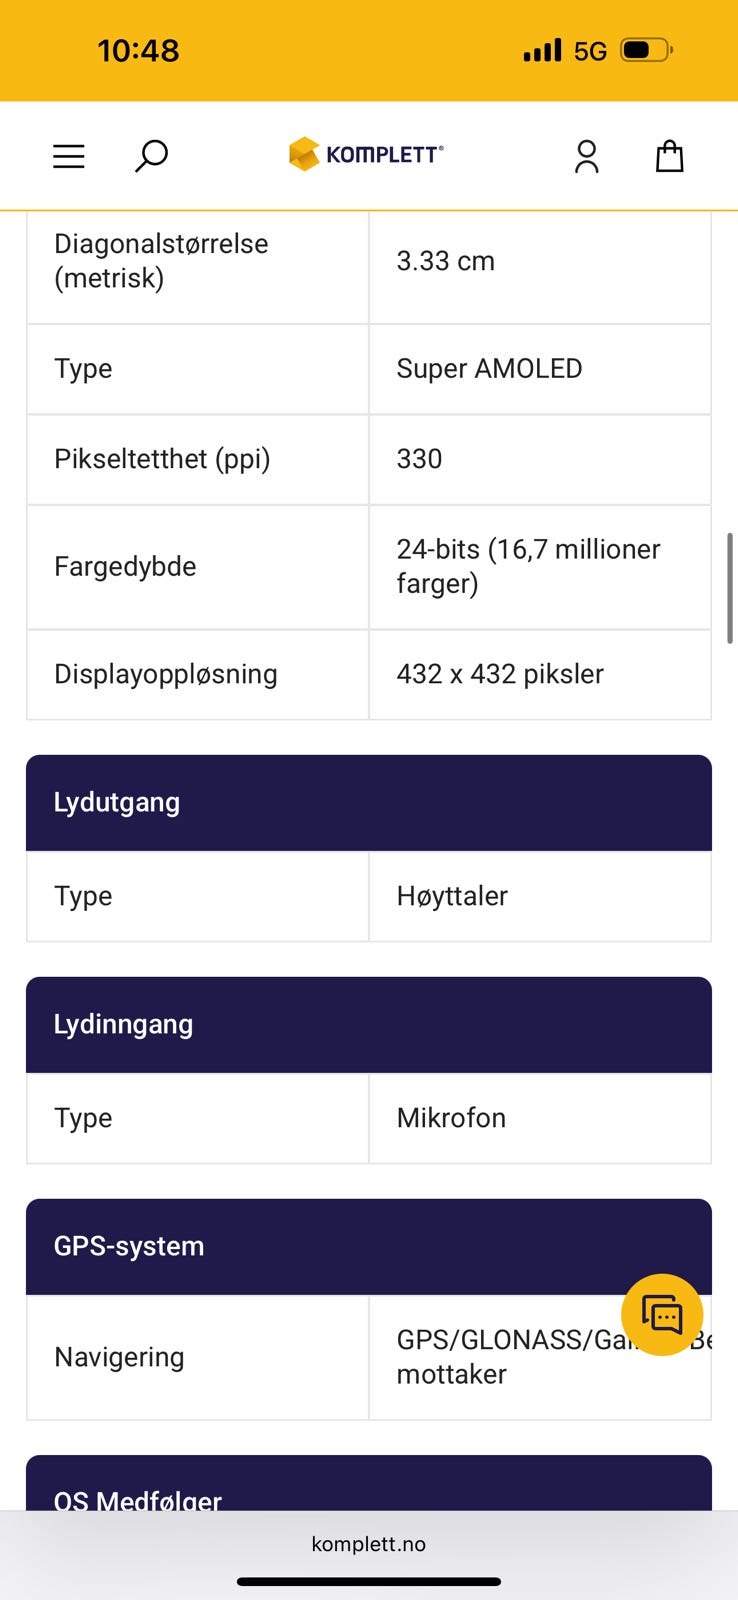Collapse the Lydutgang section header

click(368, 802)
